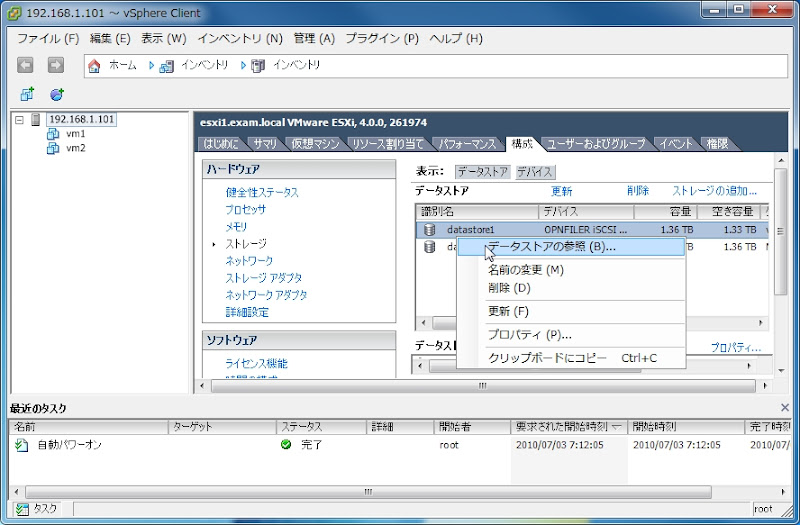
Task: Click the 要求された開始時刻 column header
Action: (x=568, y=427)
